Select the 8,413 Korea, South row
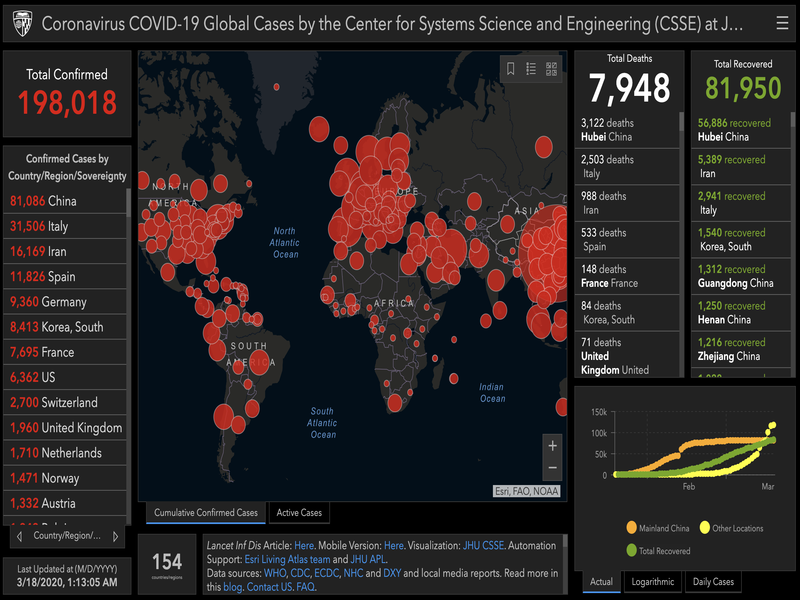 pos(65,327)
